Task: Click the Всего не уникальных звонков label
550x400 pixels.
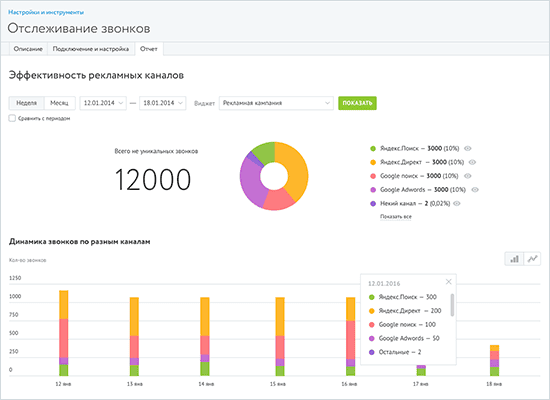Action: click(x=156, y=151)
